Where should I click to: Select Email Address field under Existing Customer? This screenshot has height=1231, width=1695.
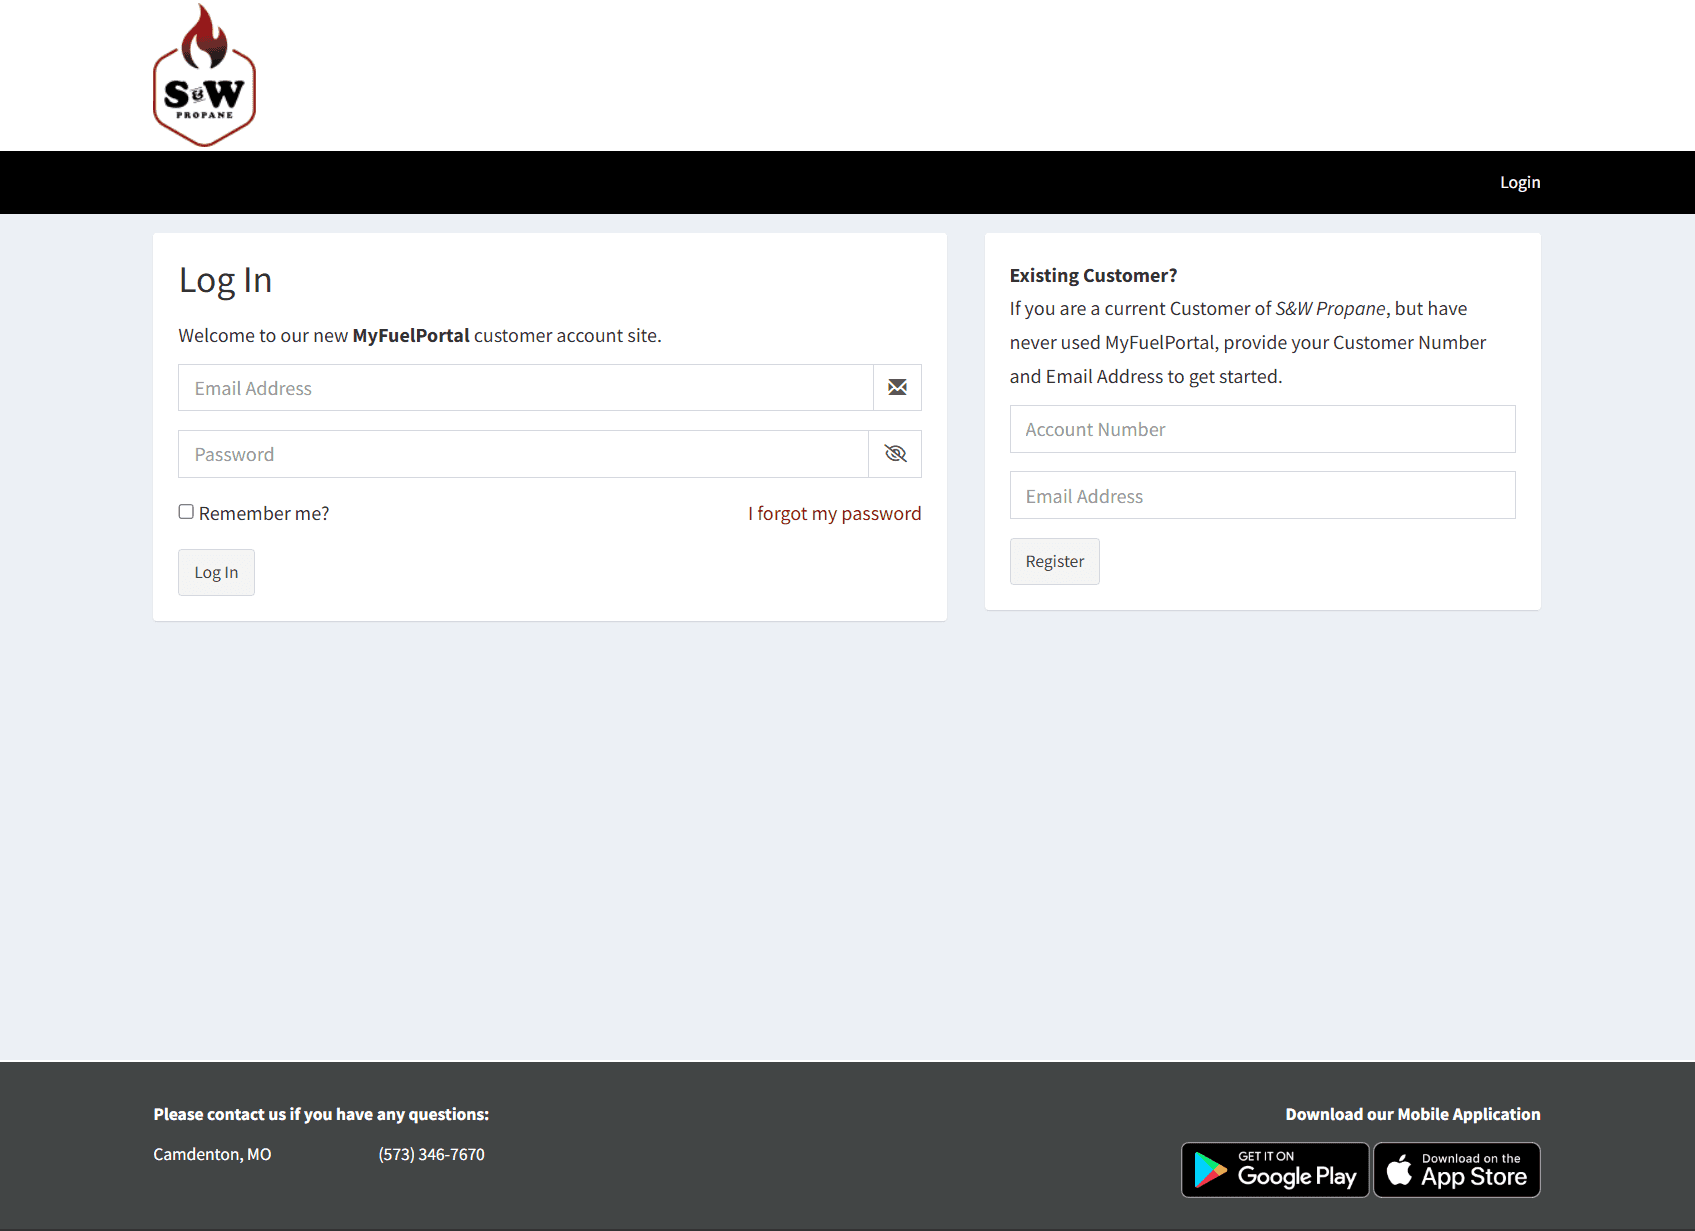(x=1262, y=495)
